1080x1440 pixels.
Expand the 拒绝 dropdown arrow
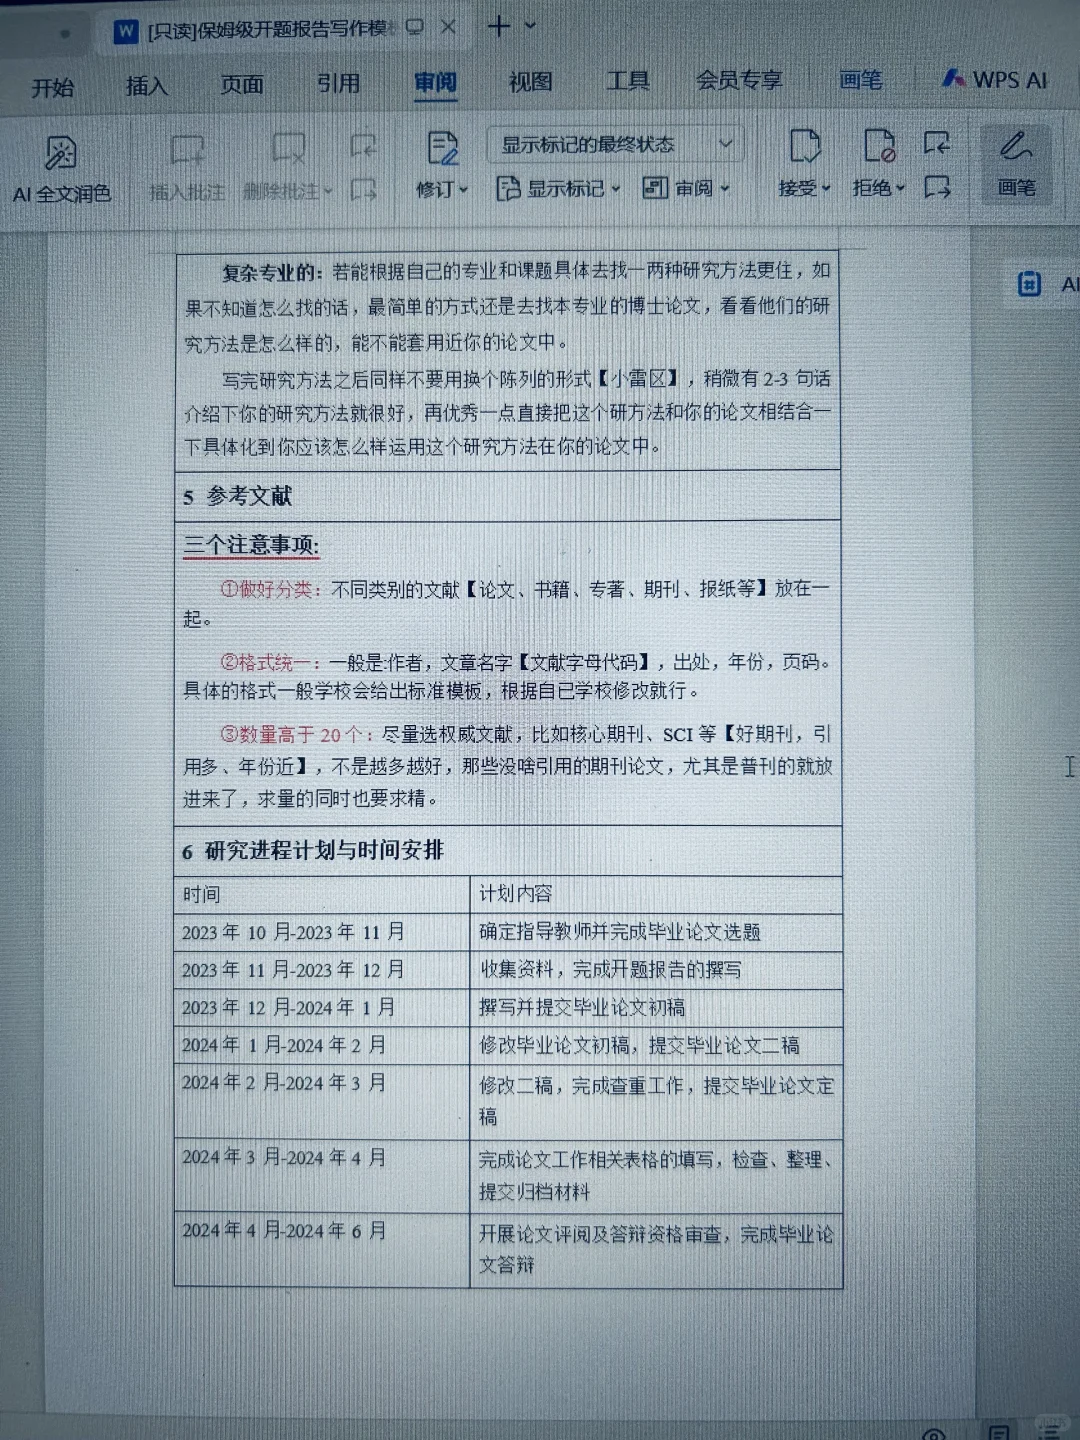point(900,187)
